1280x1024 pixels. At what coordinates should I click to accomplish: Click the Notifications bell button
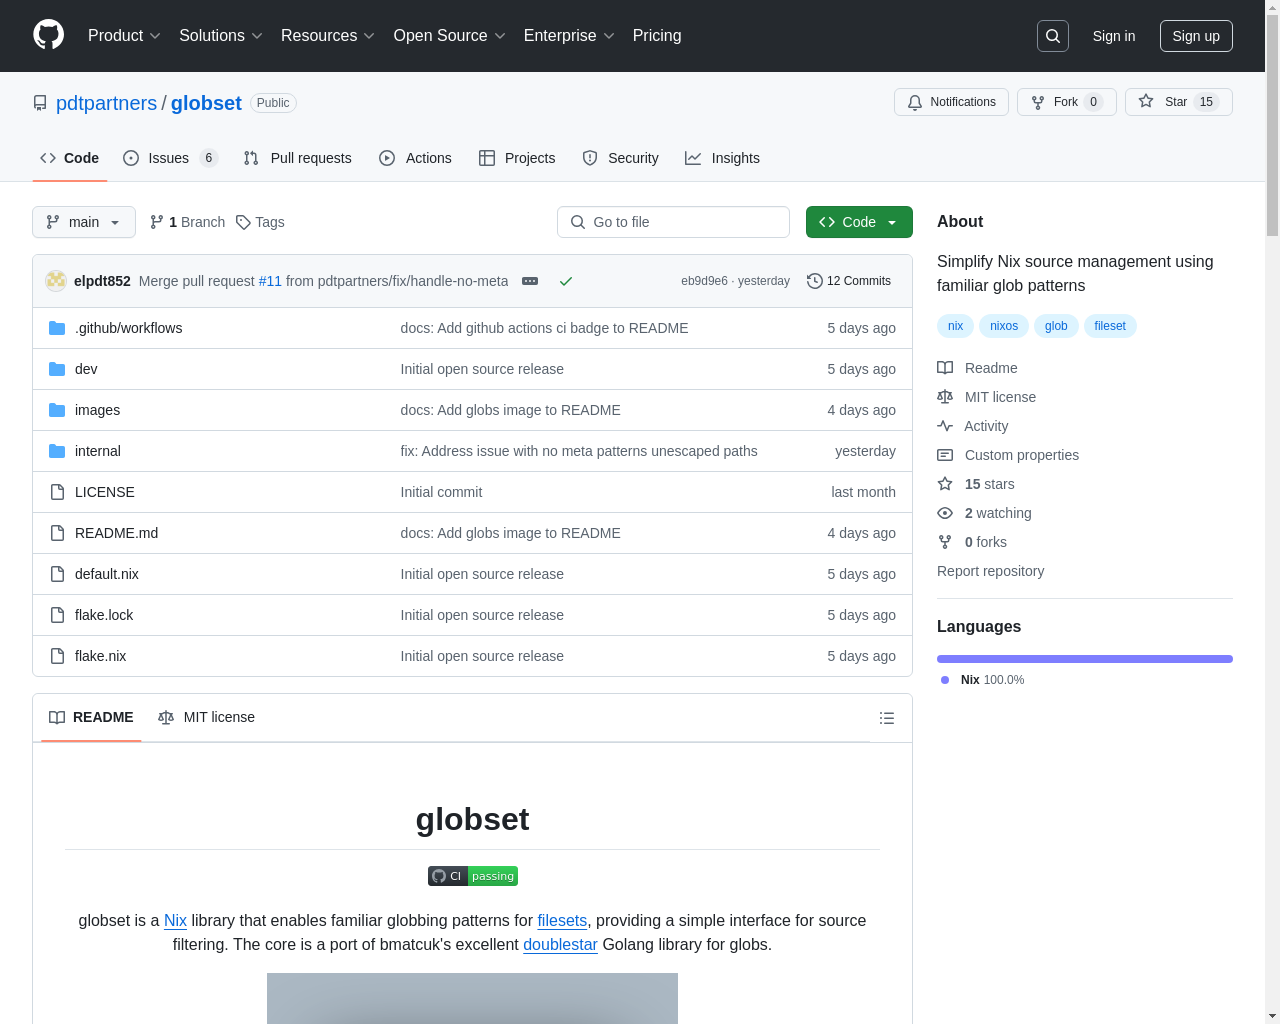click(x=951, y=102)
